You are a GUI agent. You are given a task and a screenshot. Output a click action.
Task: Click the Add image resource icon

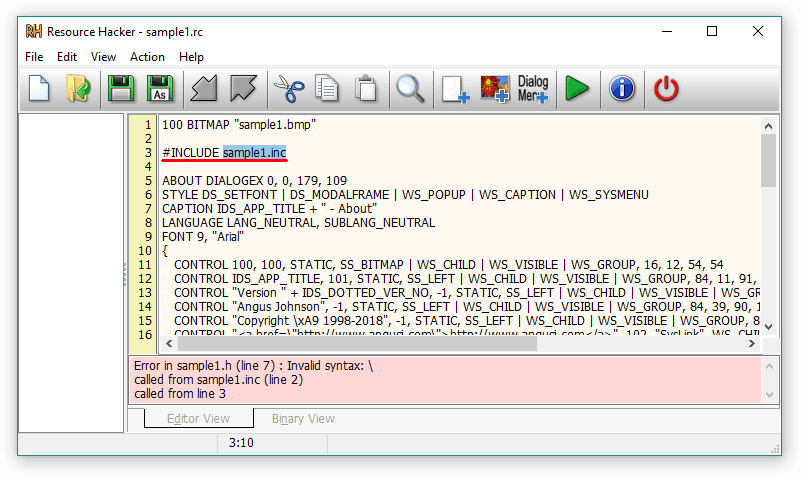tap(495, 89)
